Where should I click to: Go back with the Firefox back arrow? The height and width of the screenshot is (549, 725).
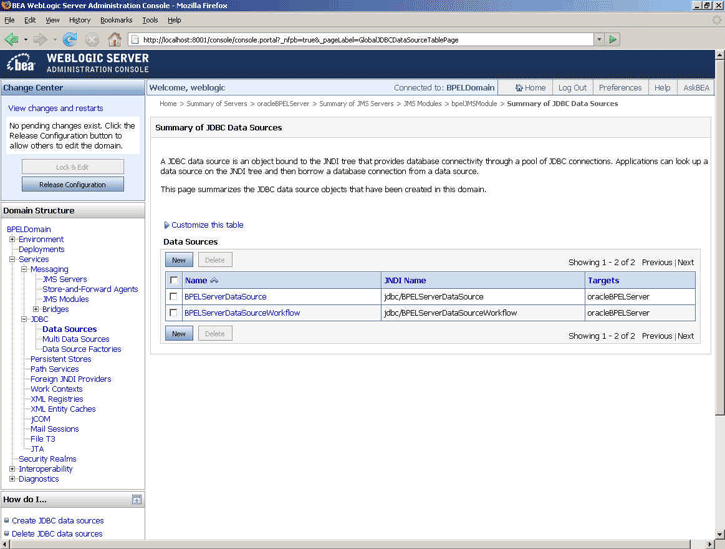click(12, 40)
